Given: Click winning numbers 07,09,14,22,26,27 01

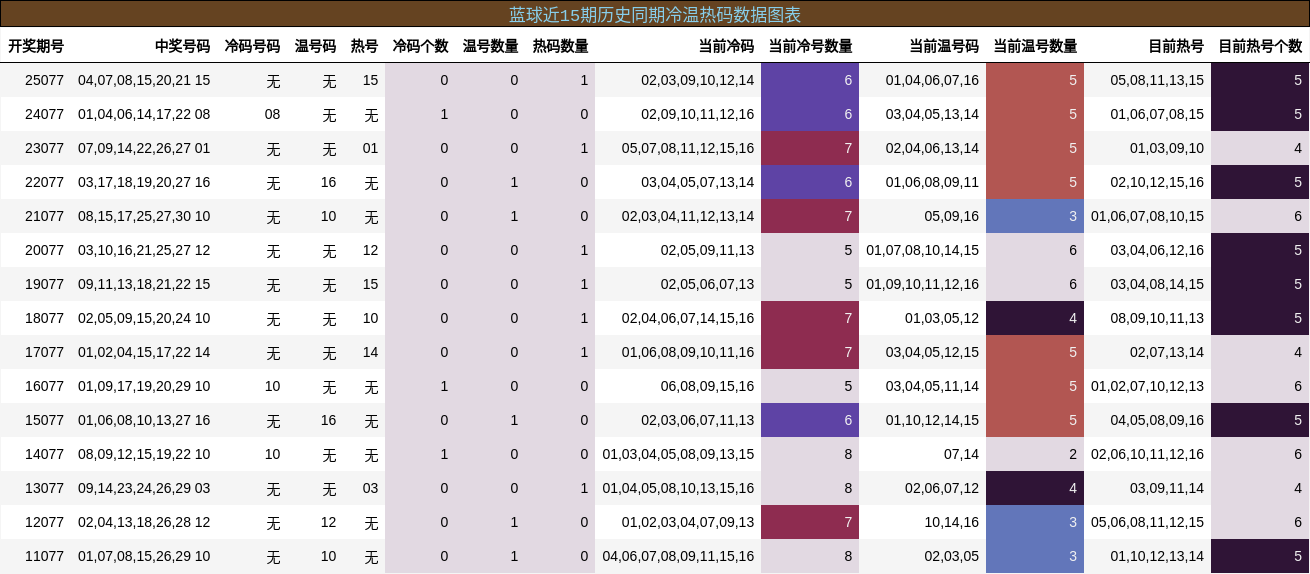Looking at the screenshot, I should [x=144, y=148].
